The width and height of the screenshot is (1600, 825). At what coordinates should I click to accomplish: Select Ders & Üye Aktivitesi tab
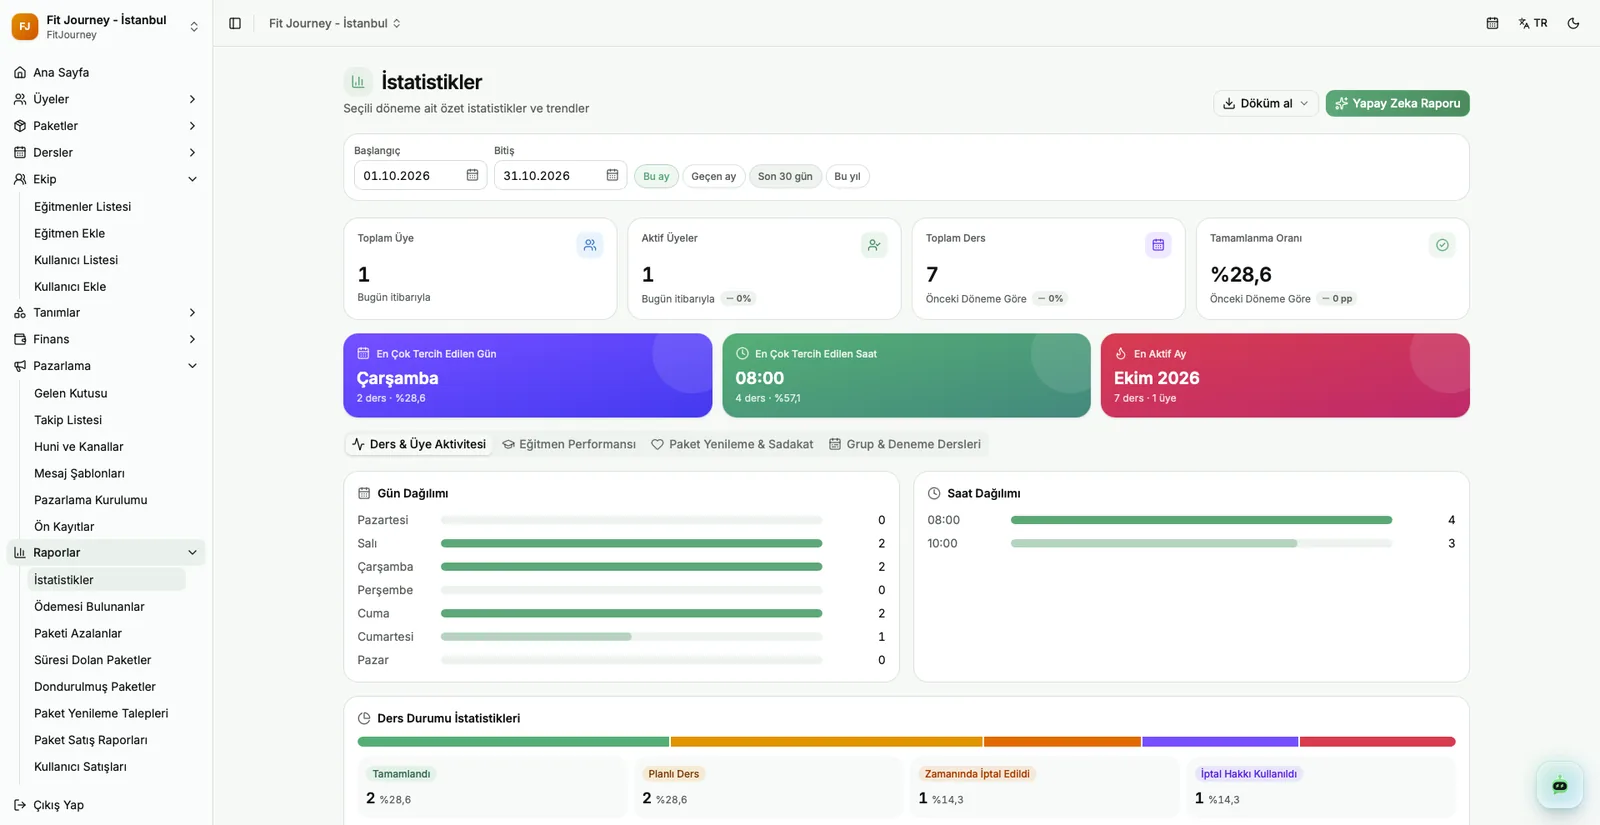coord(419,444)
